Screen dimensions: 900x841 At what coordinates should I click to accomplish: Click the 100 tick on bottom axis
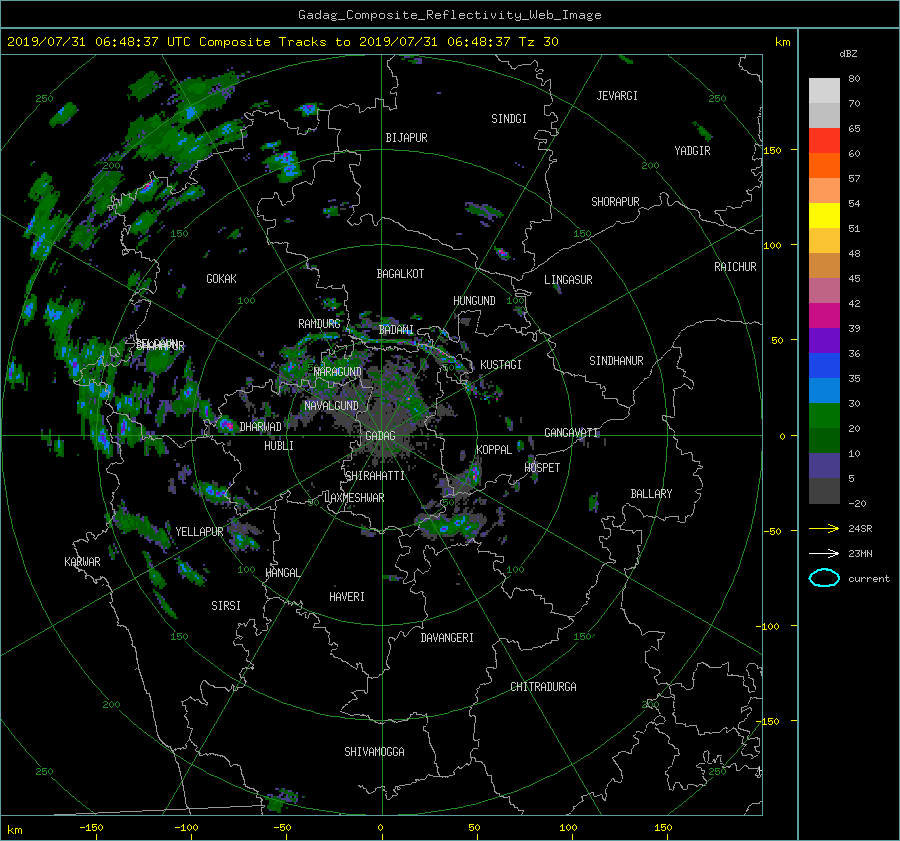pos(568,828)
